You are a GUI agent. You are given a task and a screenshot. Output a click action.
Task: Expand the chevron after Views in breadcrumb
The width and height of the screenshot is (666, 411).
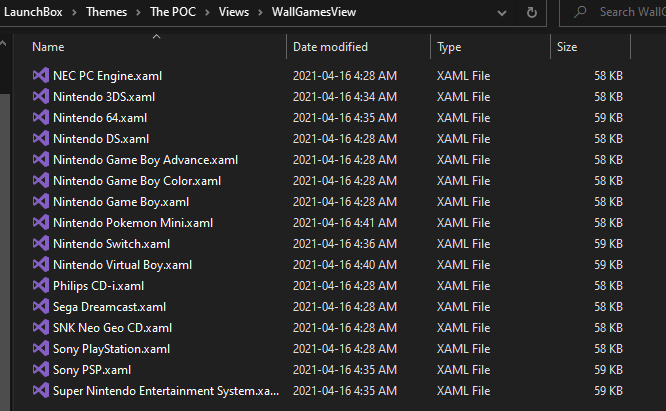tap(260, 12)
